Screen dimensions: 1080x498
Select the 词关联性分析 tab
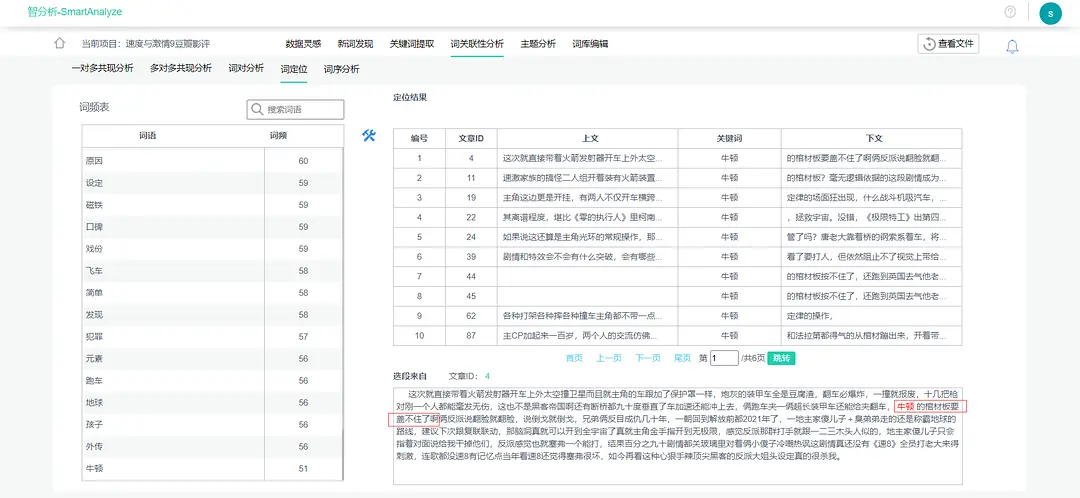(x=477, y=44)
